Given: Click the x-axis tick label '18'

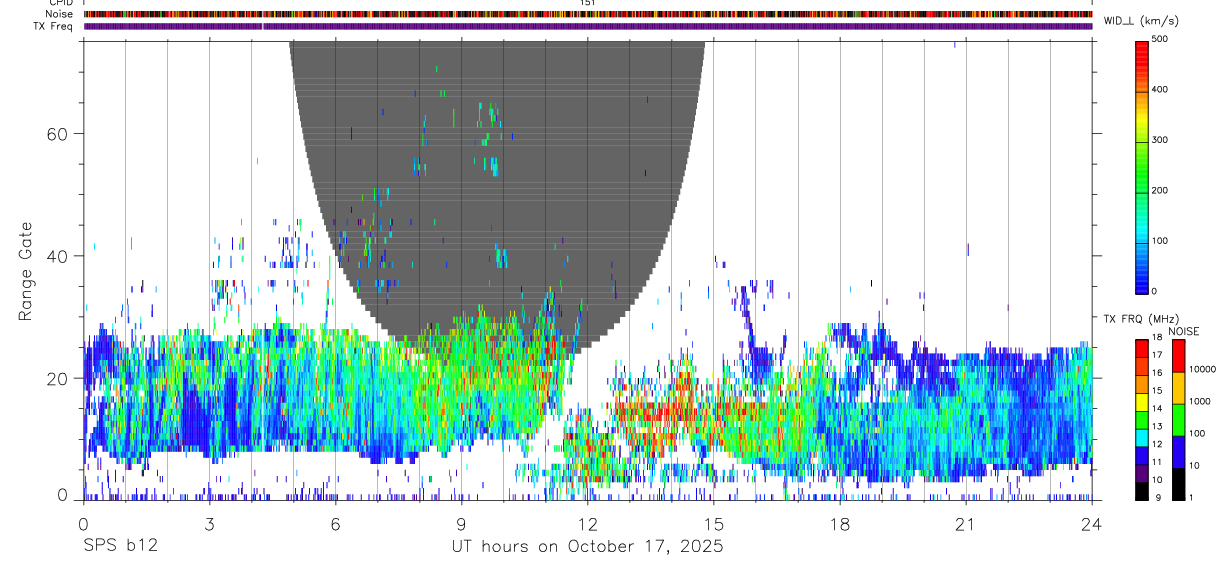Looking at the screenshot, I should (x=840, y=524).
